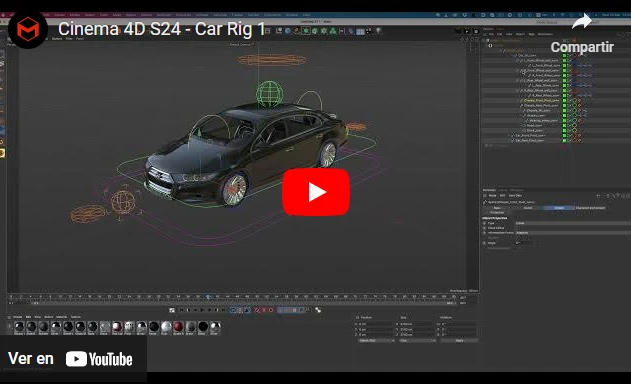This screenshot has width=631, height=384.
Task: Click the black car in the video thumbnail
Action: (x=246, y=154)
